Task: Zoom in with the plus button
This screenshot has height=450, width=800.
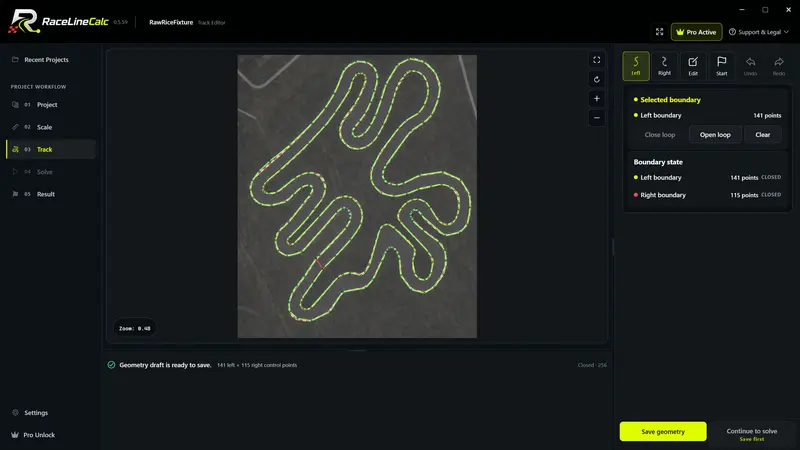Action: [596, 98]
